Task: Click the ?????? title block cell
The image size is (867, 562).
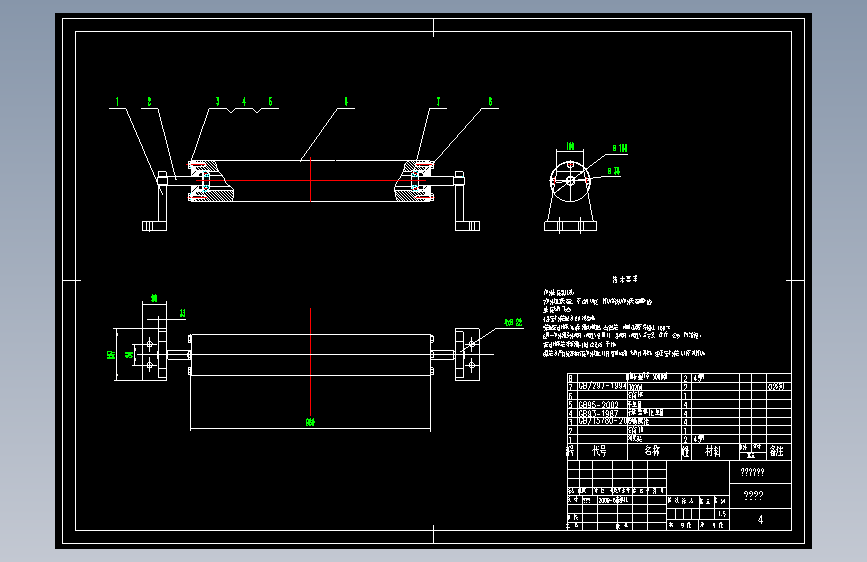Action: click(x=760, y=472)
